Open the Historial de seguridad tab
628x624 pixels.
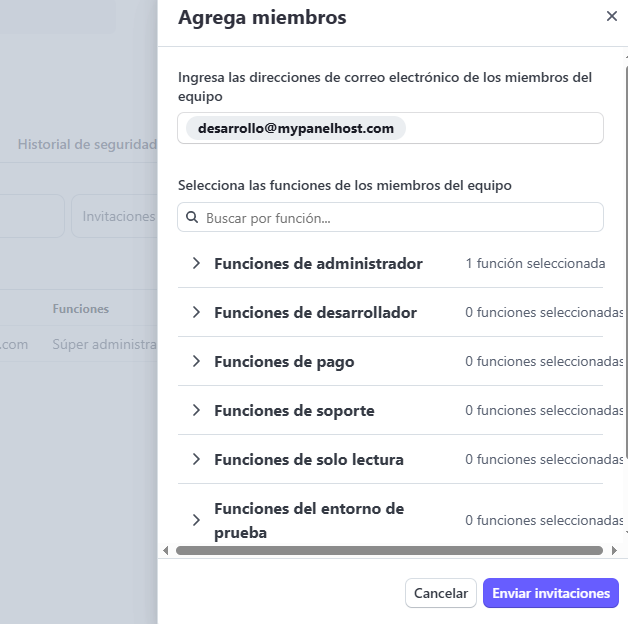[87, 144]
